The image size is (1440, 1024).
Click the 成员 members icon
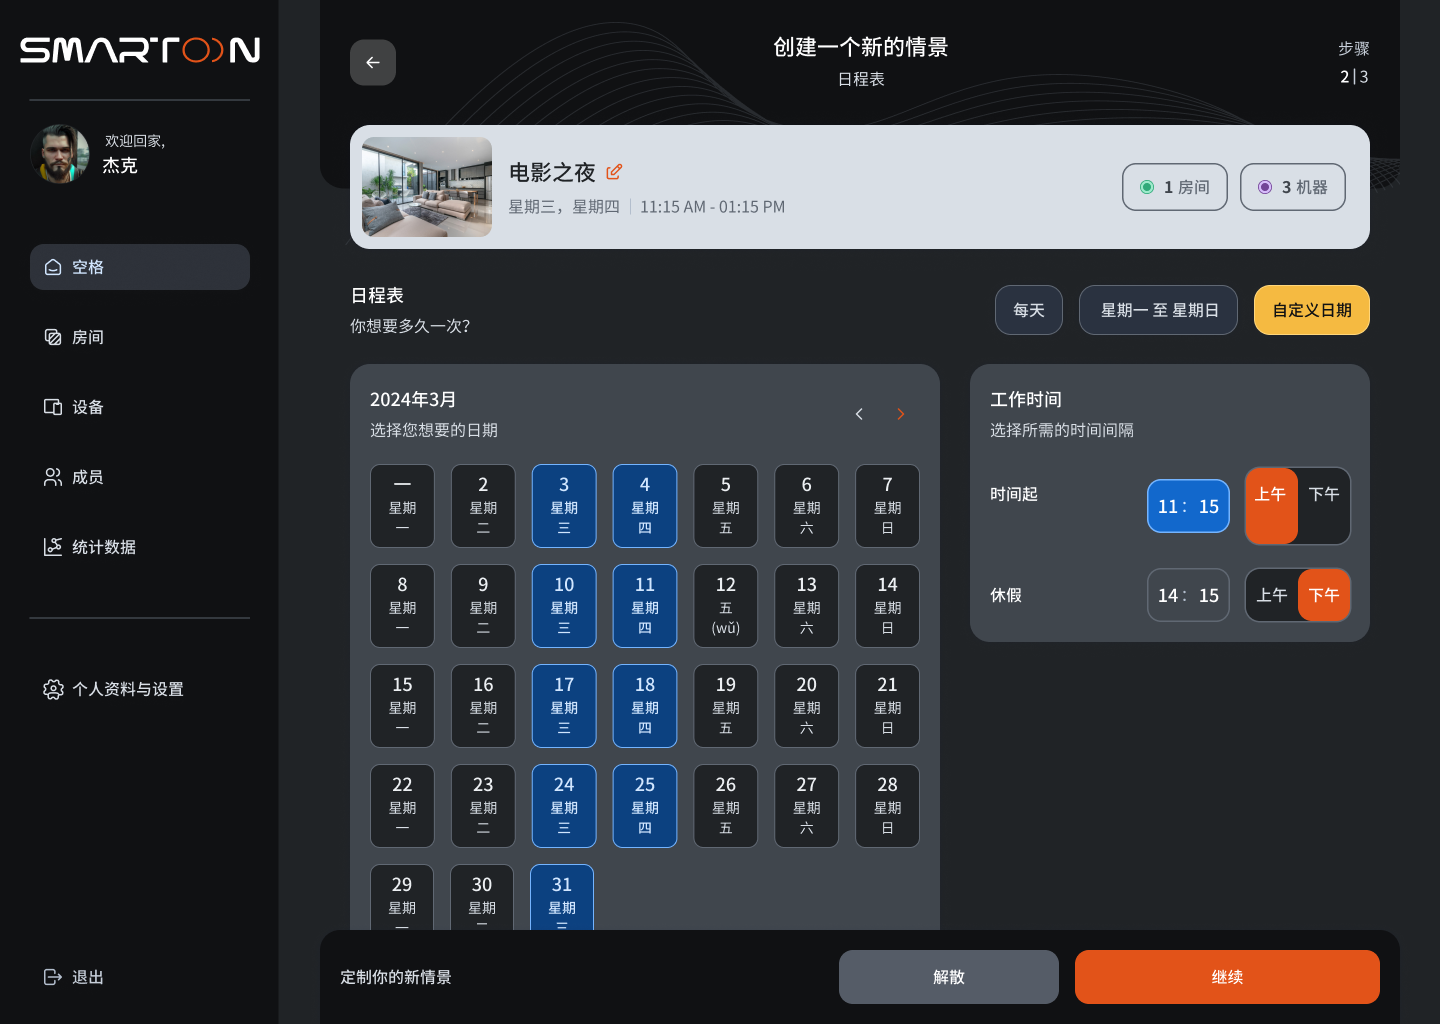tap(53, 477)
